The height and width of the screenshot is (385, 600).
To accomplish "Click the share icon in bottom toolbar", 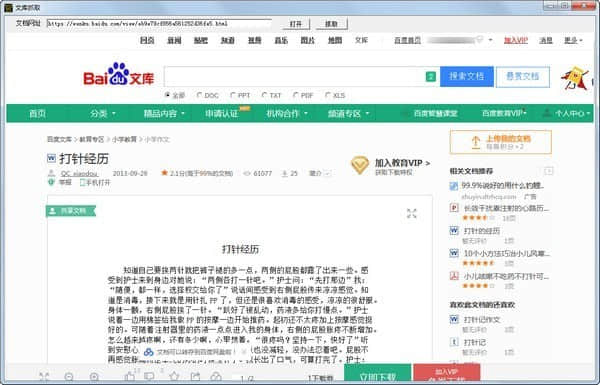I will pos(195,377).
